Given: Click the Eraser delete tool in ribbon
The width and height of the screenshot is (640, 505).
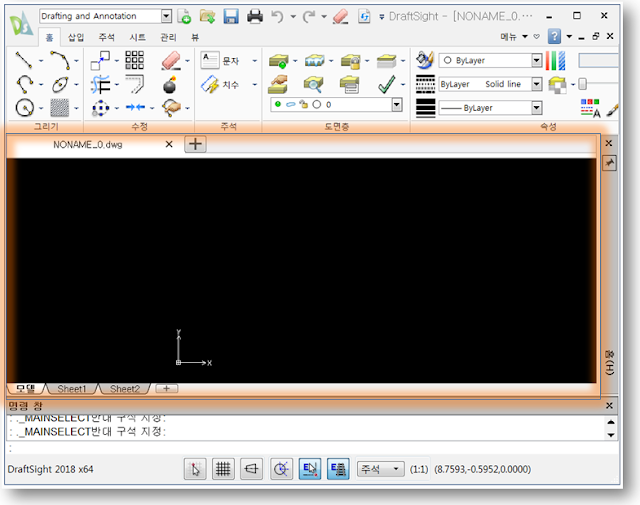Looking at the screenshot, I should click(171, 60).
